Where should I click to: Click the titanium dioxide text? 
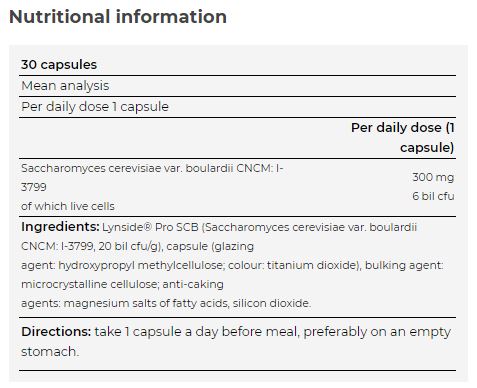click(x=312, y=265)
